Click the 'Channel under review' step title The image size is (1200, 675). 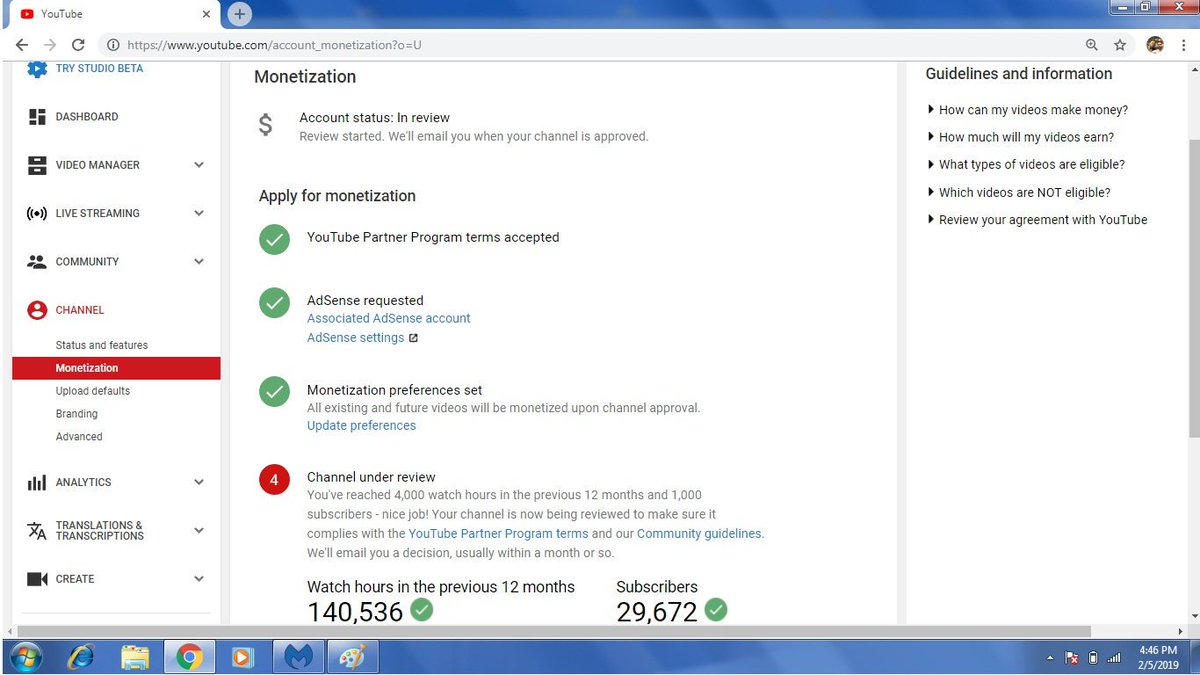click(x=371, y=477)
